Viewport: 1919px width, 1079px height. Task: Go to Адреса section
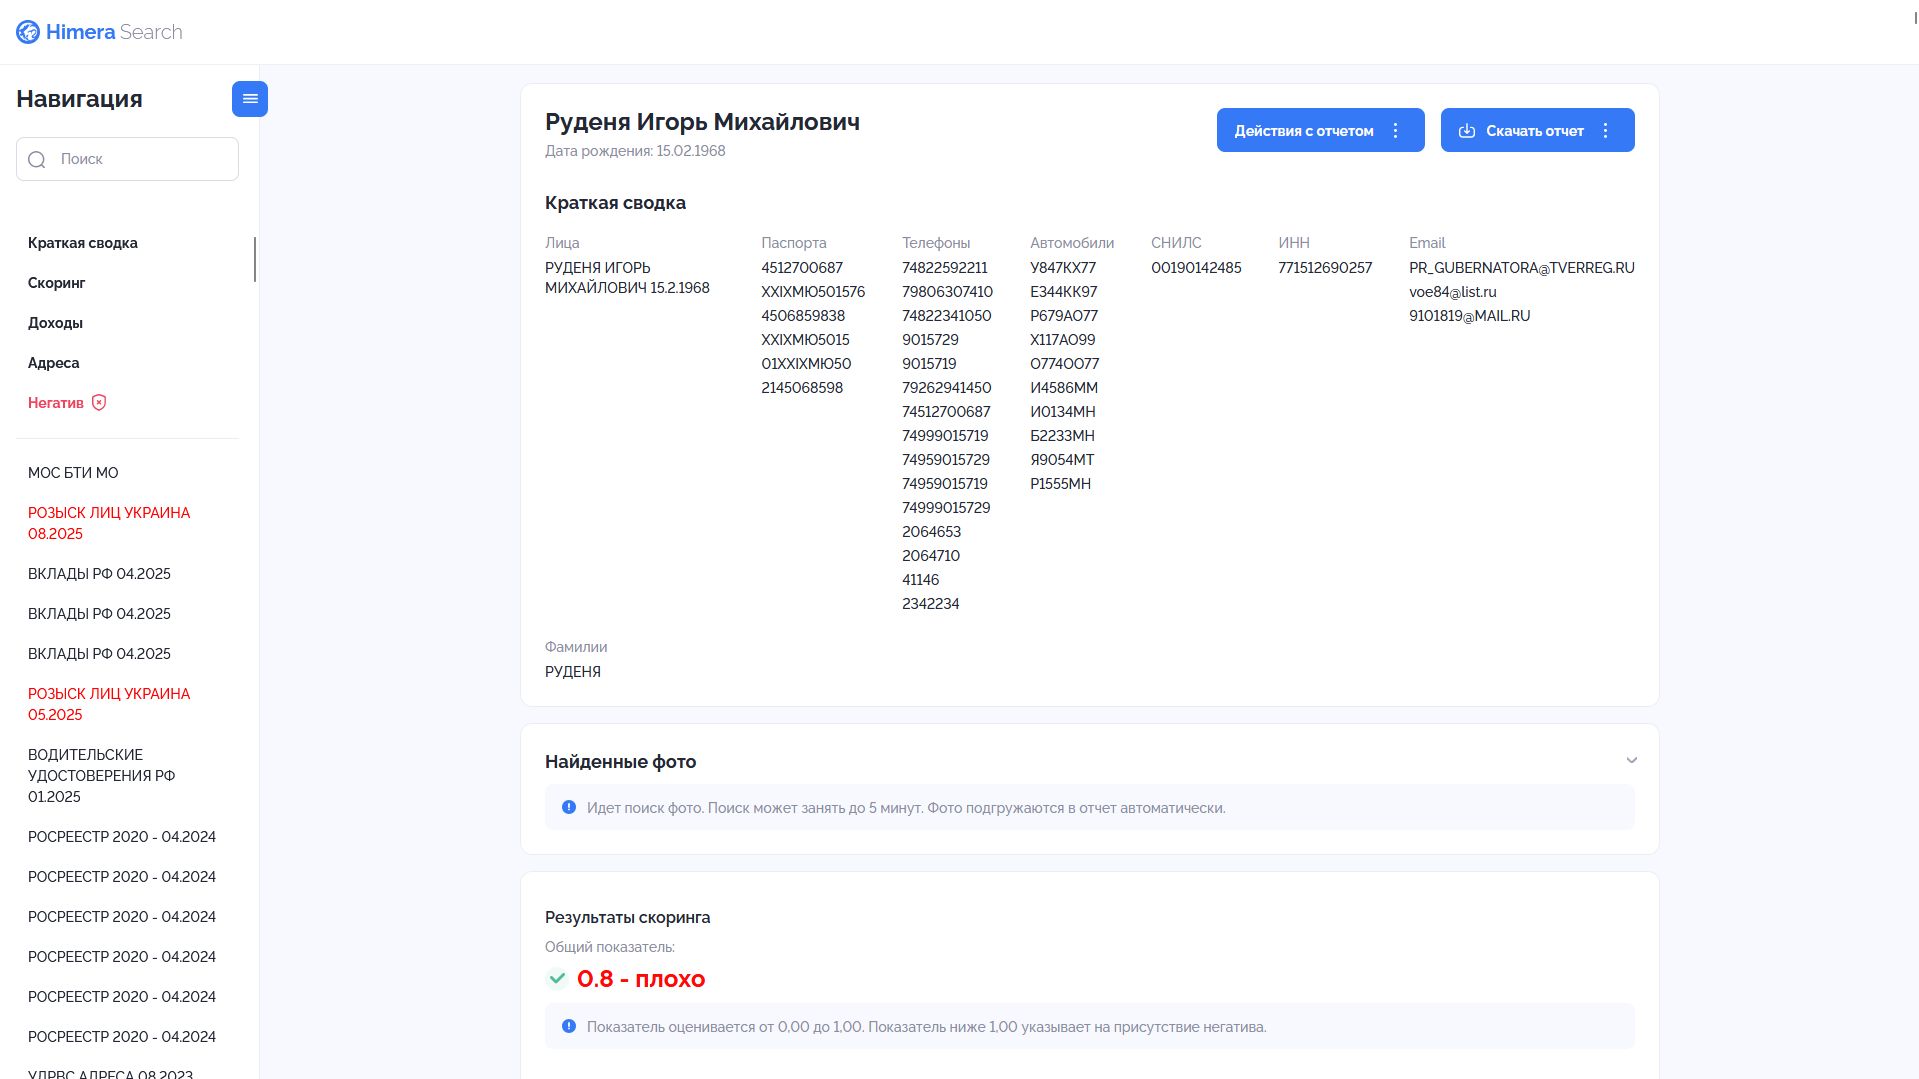(x=54, y=363)
